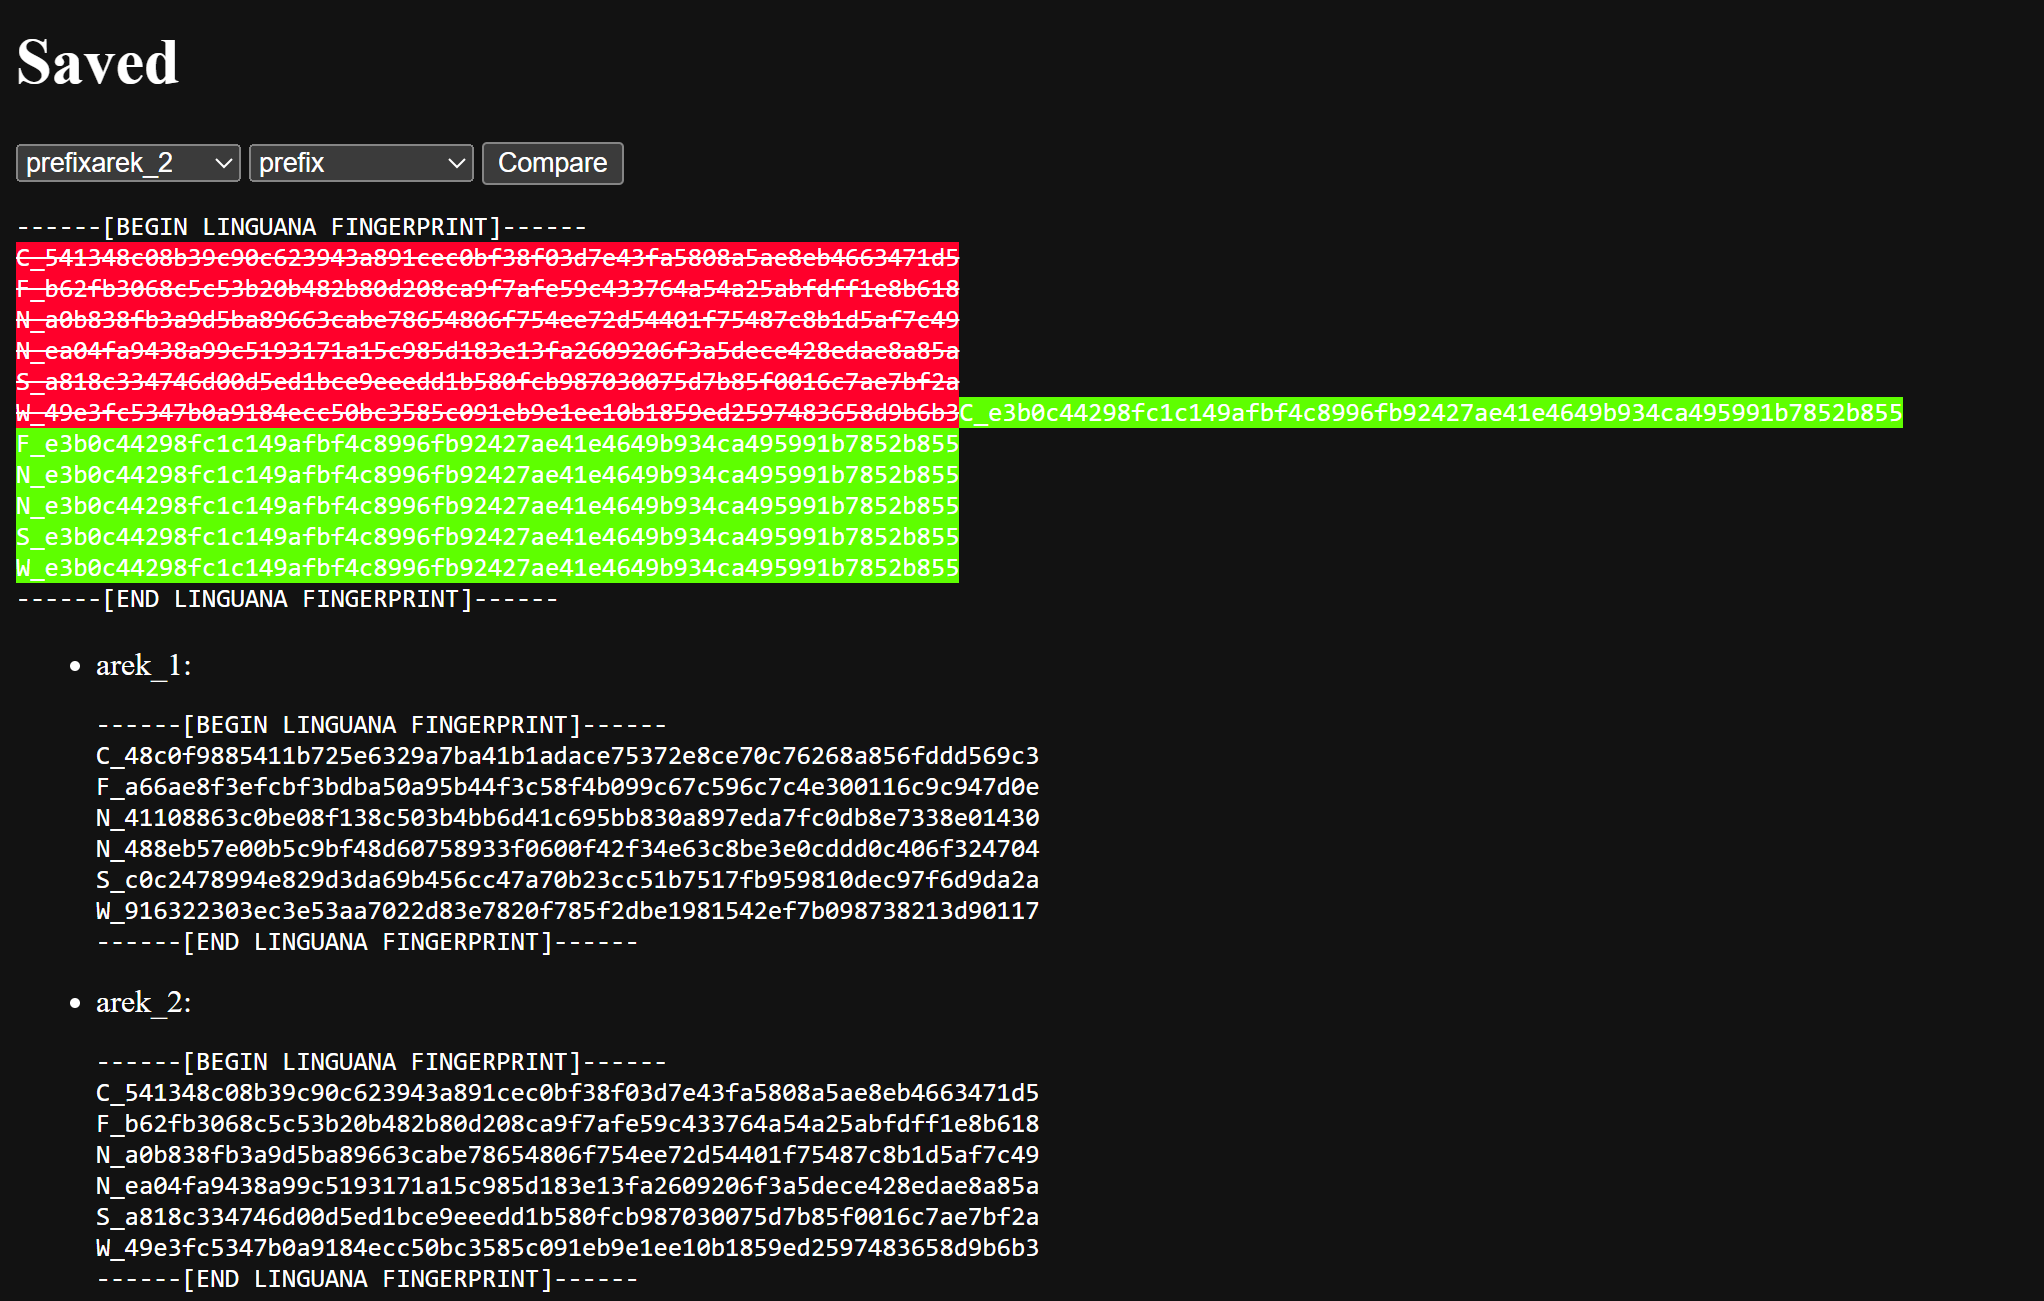Click the Saved heading
Image resolution: width=2044 pixels, height=1301 pixels.
point(97,62)
